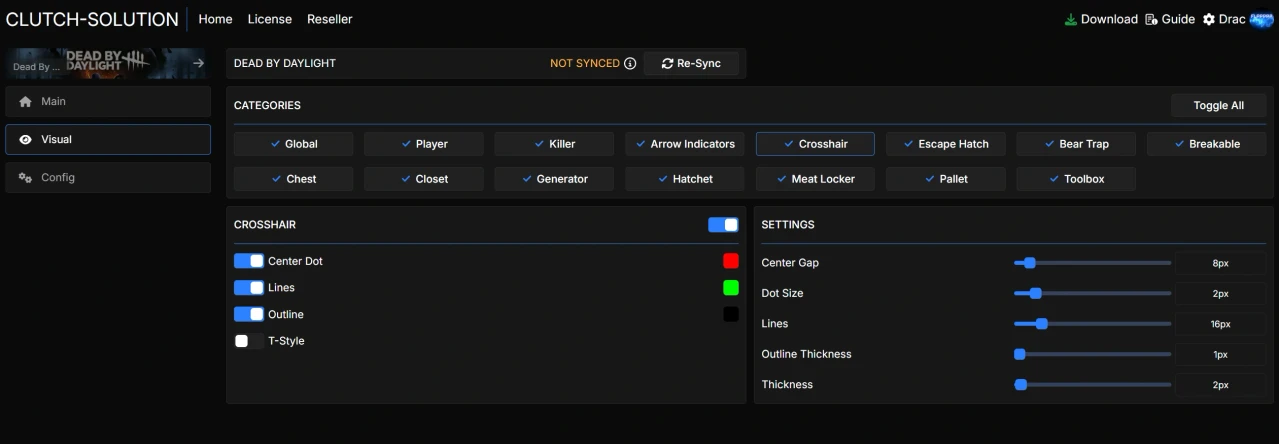1279x444 pixels.
Task: Click the green Download icon
Action: [x=1071, y=19]
